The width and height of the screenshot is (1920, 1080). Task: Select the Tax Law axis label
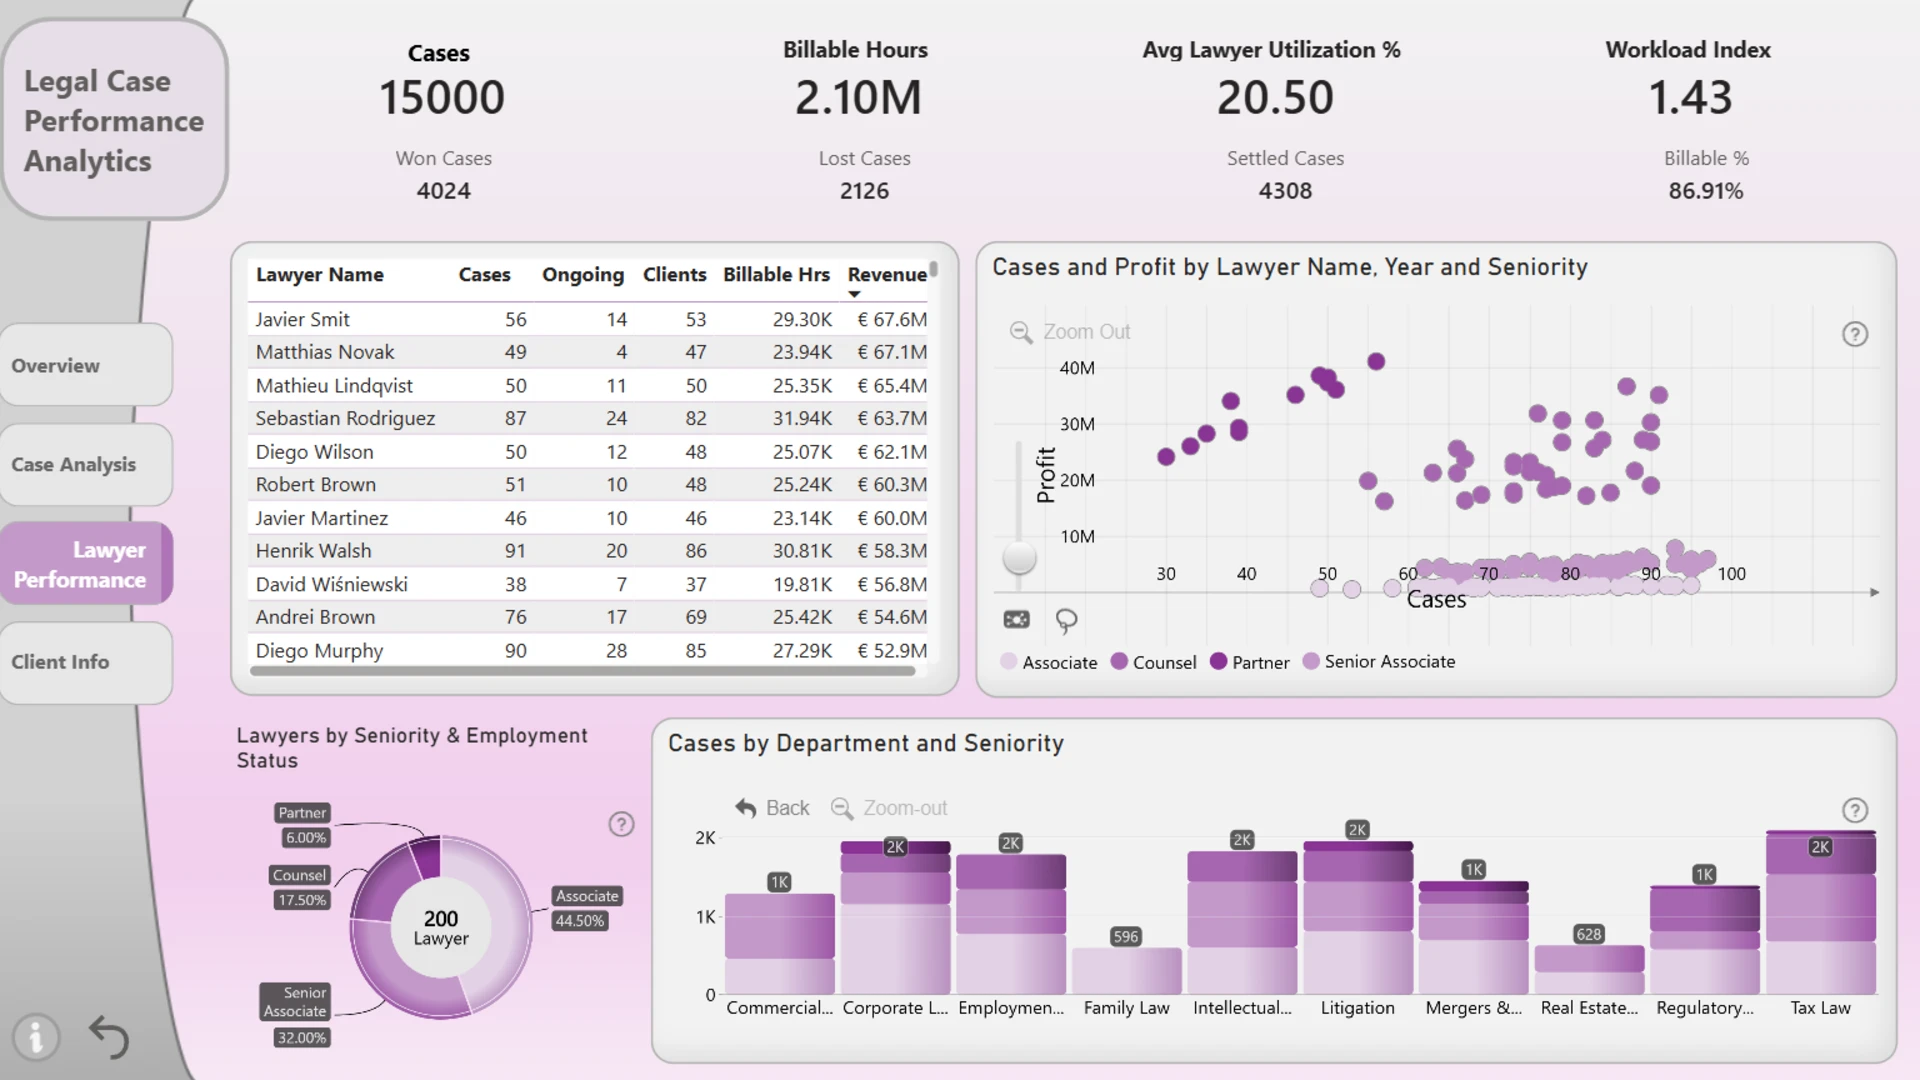(x=1820, y=1008)
